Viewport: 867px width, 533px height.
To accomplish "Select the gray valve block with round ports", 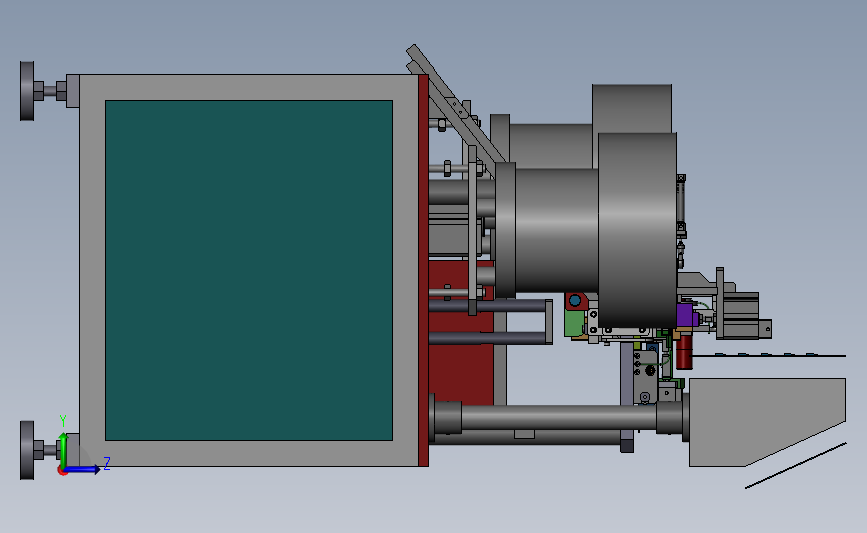I will (x=645, y=375).
